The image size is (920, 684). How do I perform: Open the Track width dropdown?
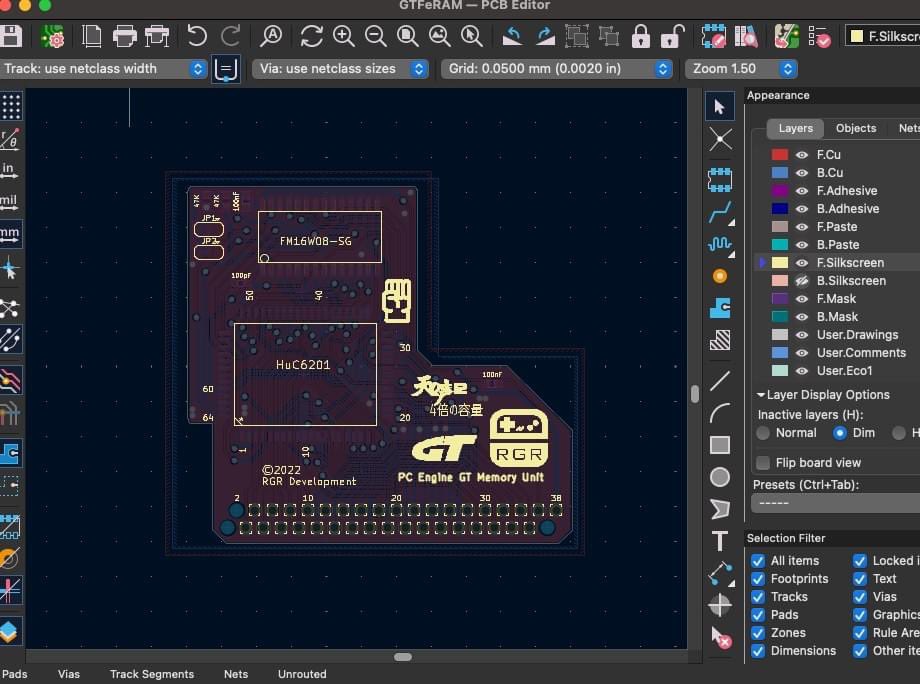pyautogui.click(x=102, y=69)
